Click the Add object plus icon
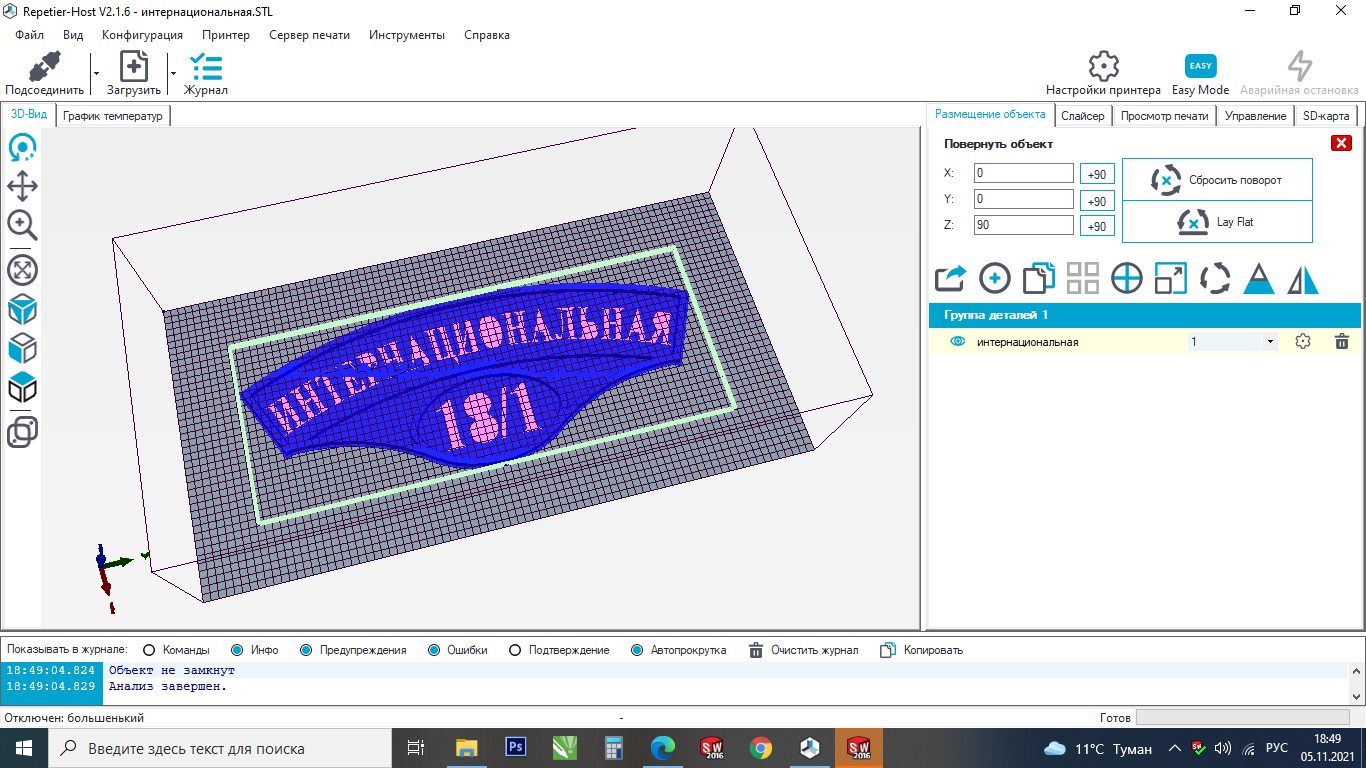1366x768 pixels. point(994,278)
